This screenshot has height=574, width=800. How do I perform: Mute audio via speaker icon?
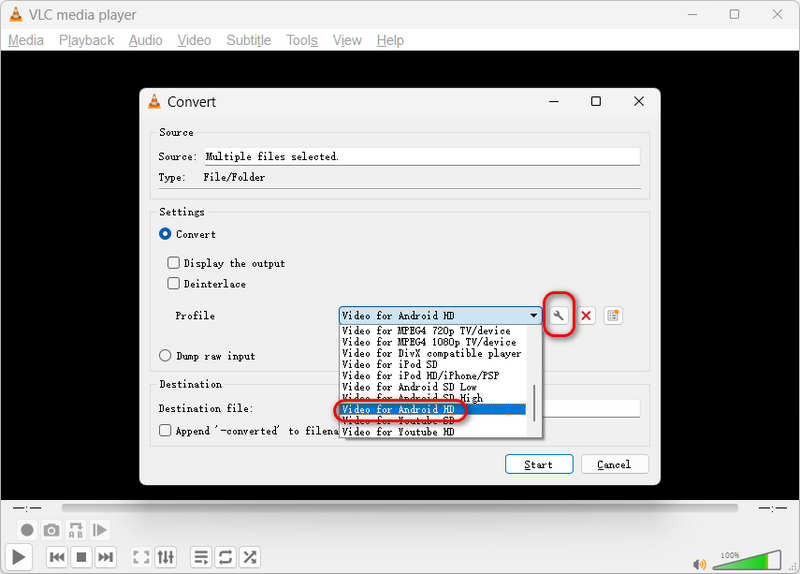pyautogui.click(x=699, y=564)
